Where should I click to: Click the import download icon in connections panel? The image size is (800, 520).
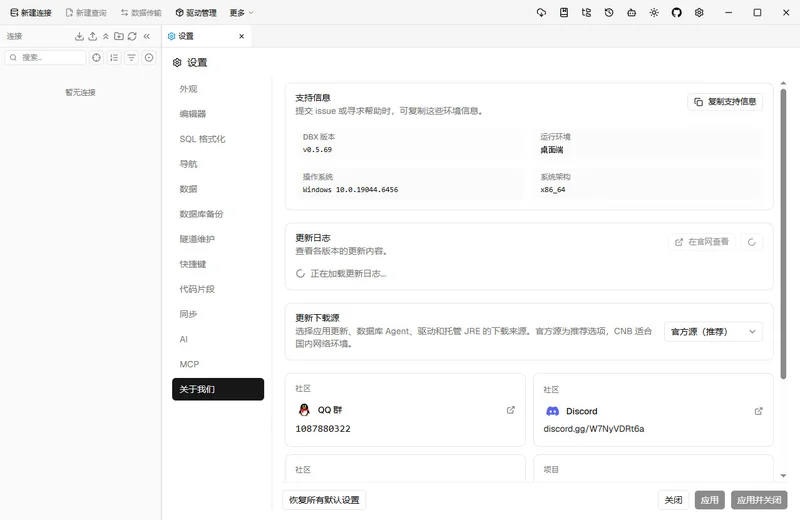click(79, 36)
